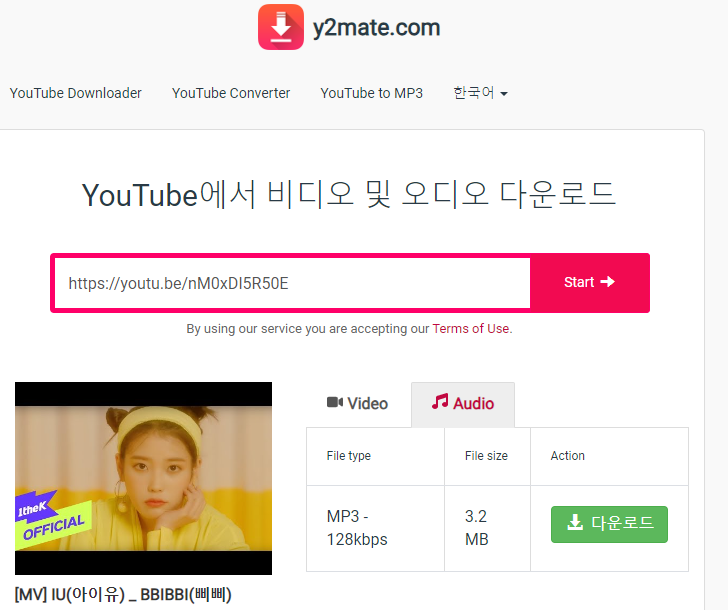Click the YouTube URL input field
Viewport: 728px width, 610px height.
tap(292, 283)
